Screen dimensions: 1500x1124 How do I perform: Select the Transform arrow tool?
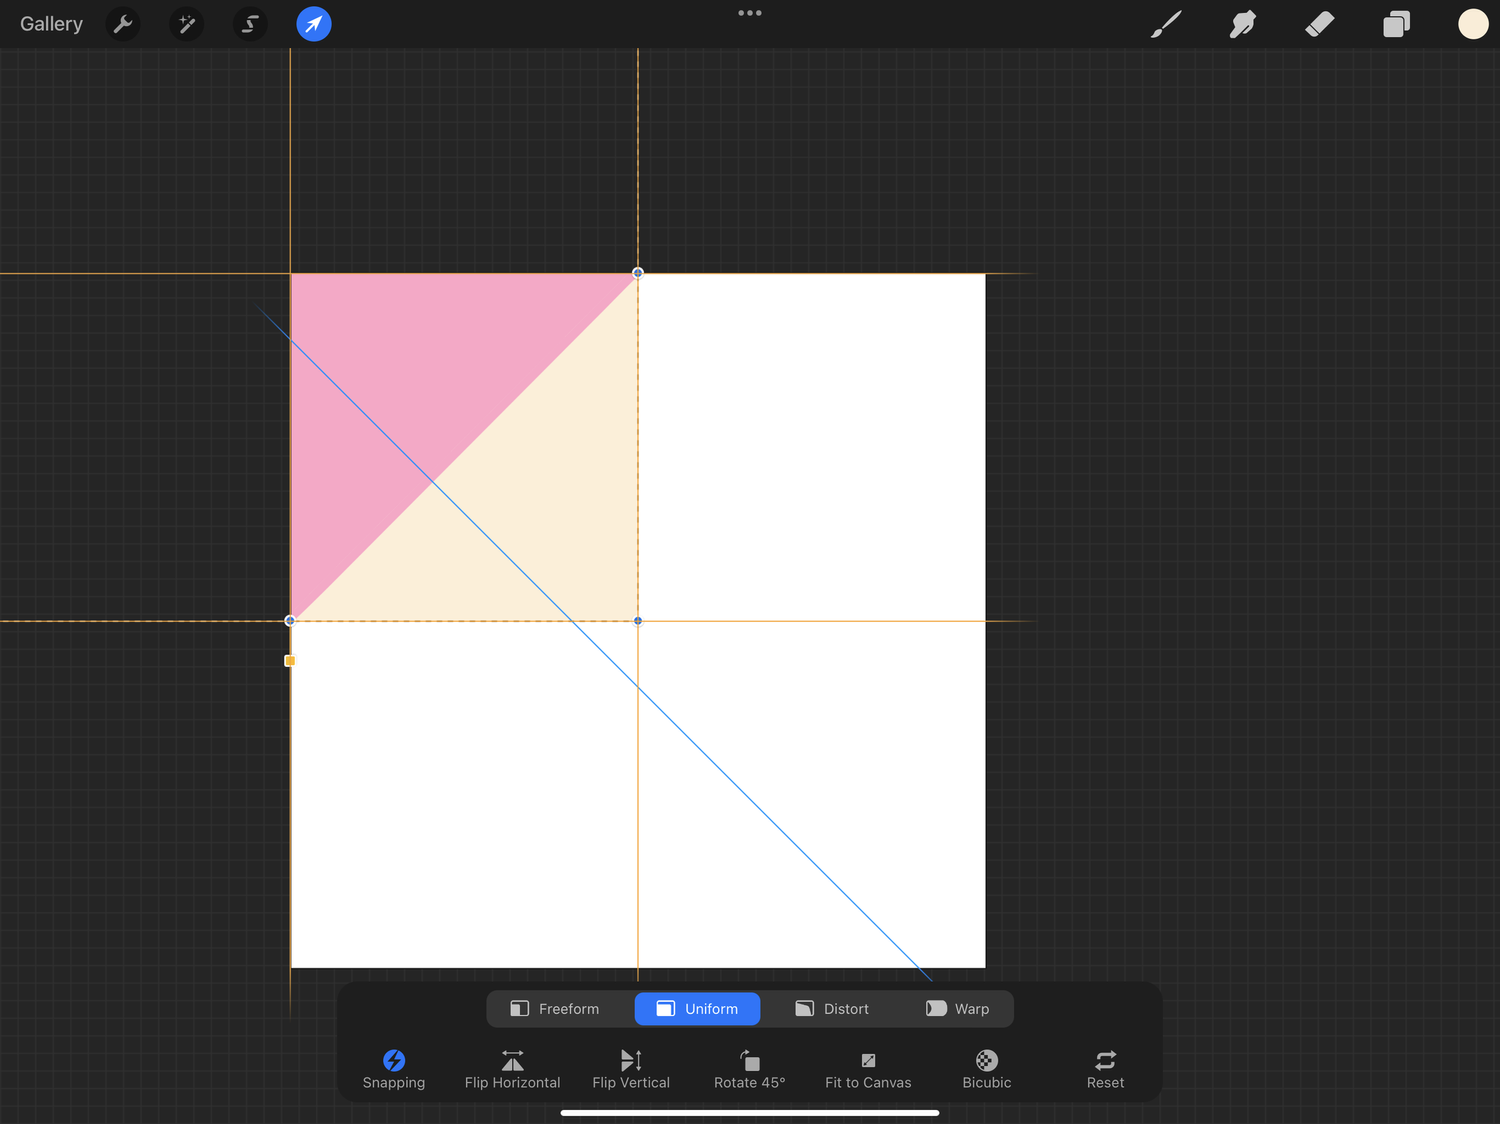[313, 23]
